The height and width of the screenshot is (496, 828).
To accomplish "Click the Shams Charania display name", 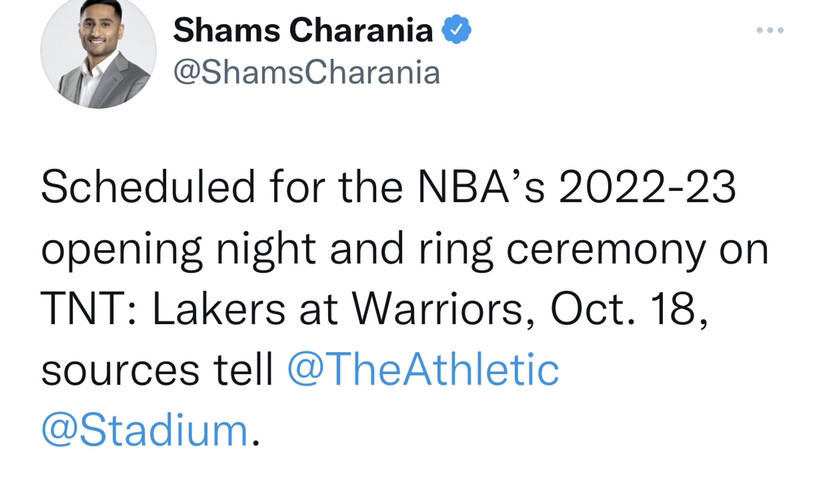I will pyautogui.click(x=303, y=30).
